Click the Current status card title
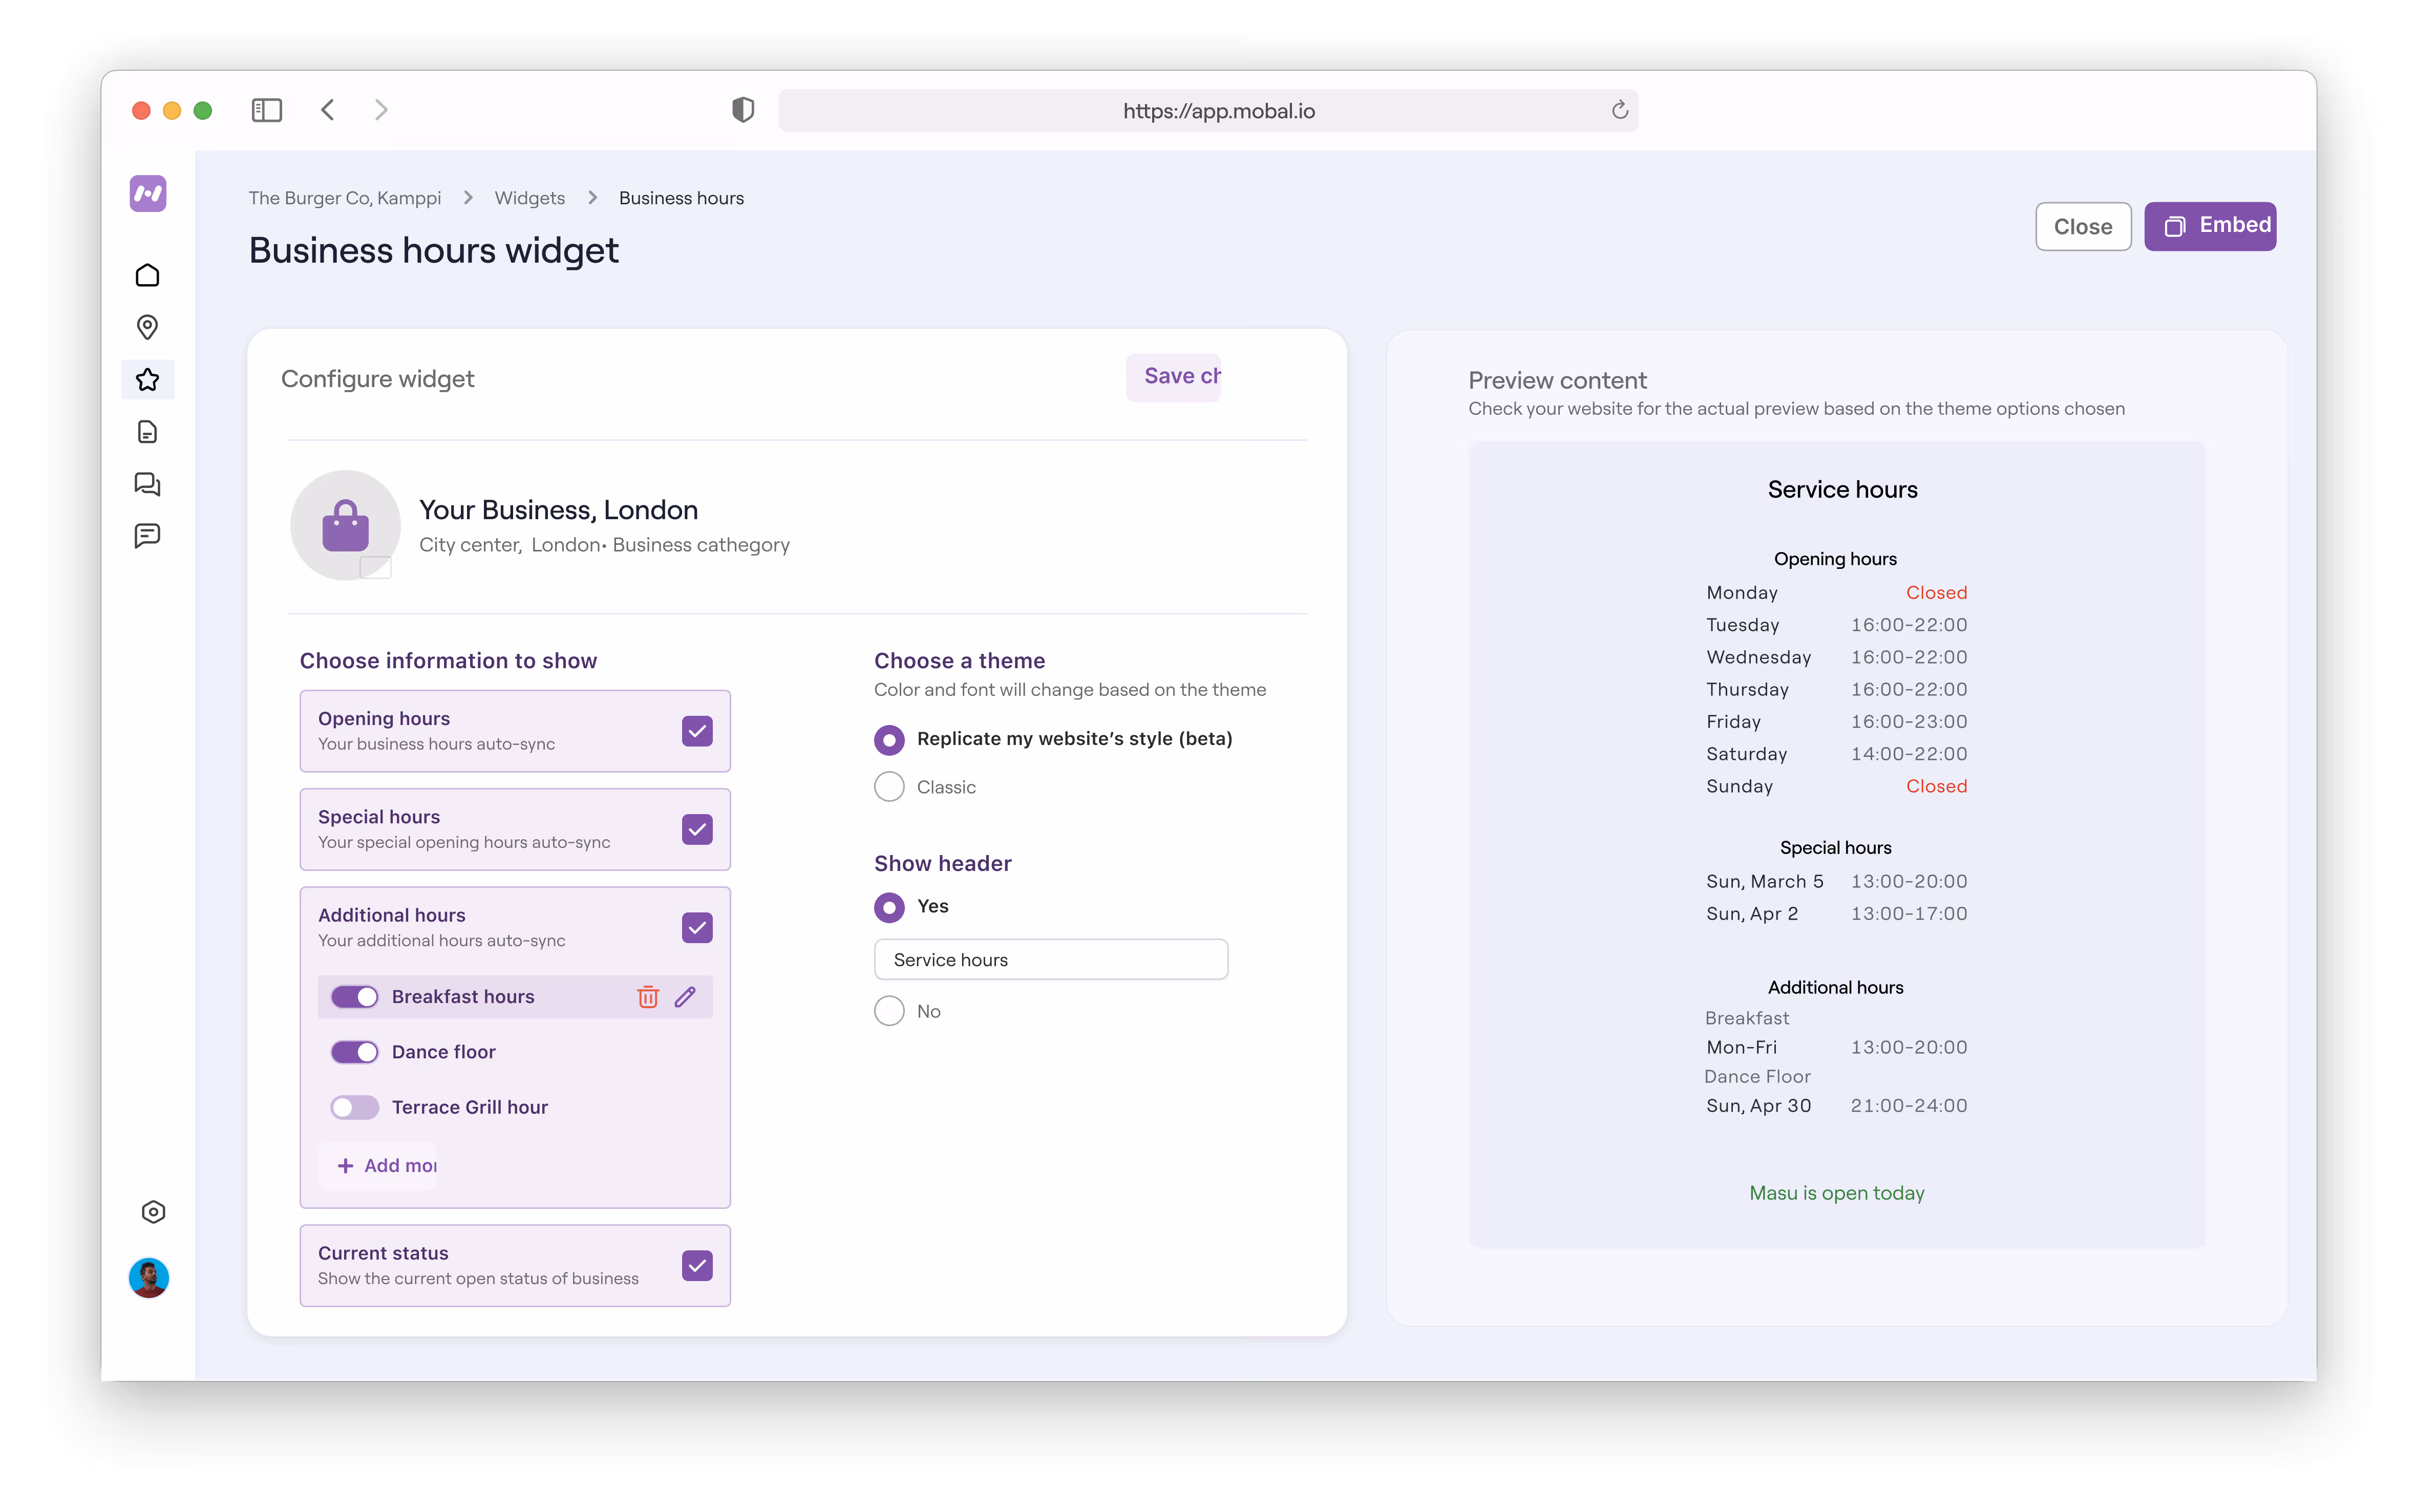Image resolution: width=2417 pixels, height=1512 pixels. point(383,1253)
